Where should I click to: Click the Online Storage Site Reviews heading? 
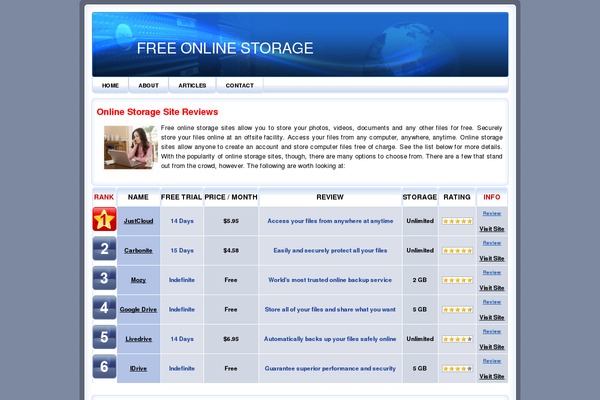[157, 112]
